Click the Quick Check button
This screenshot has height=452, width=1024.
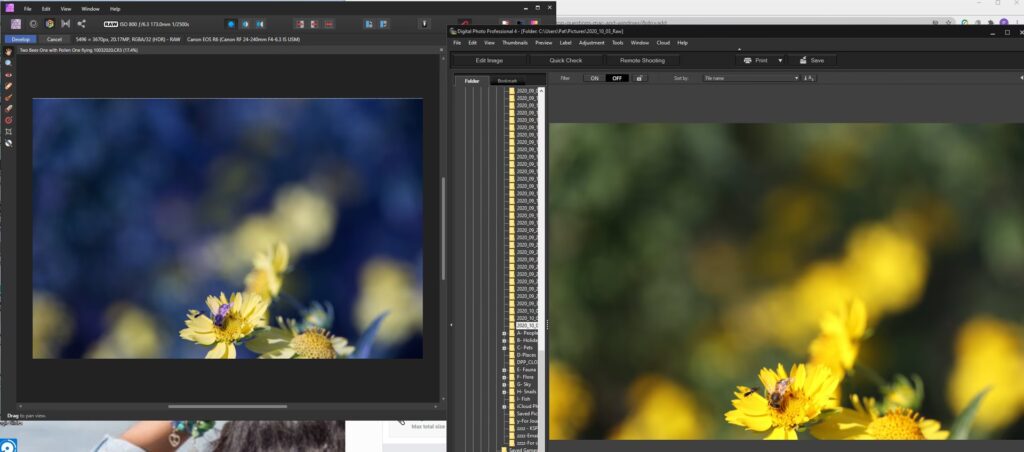point(565,60)
